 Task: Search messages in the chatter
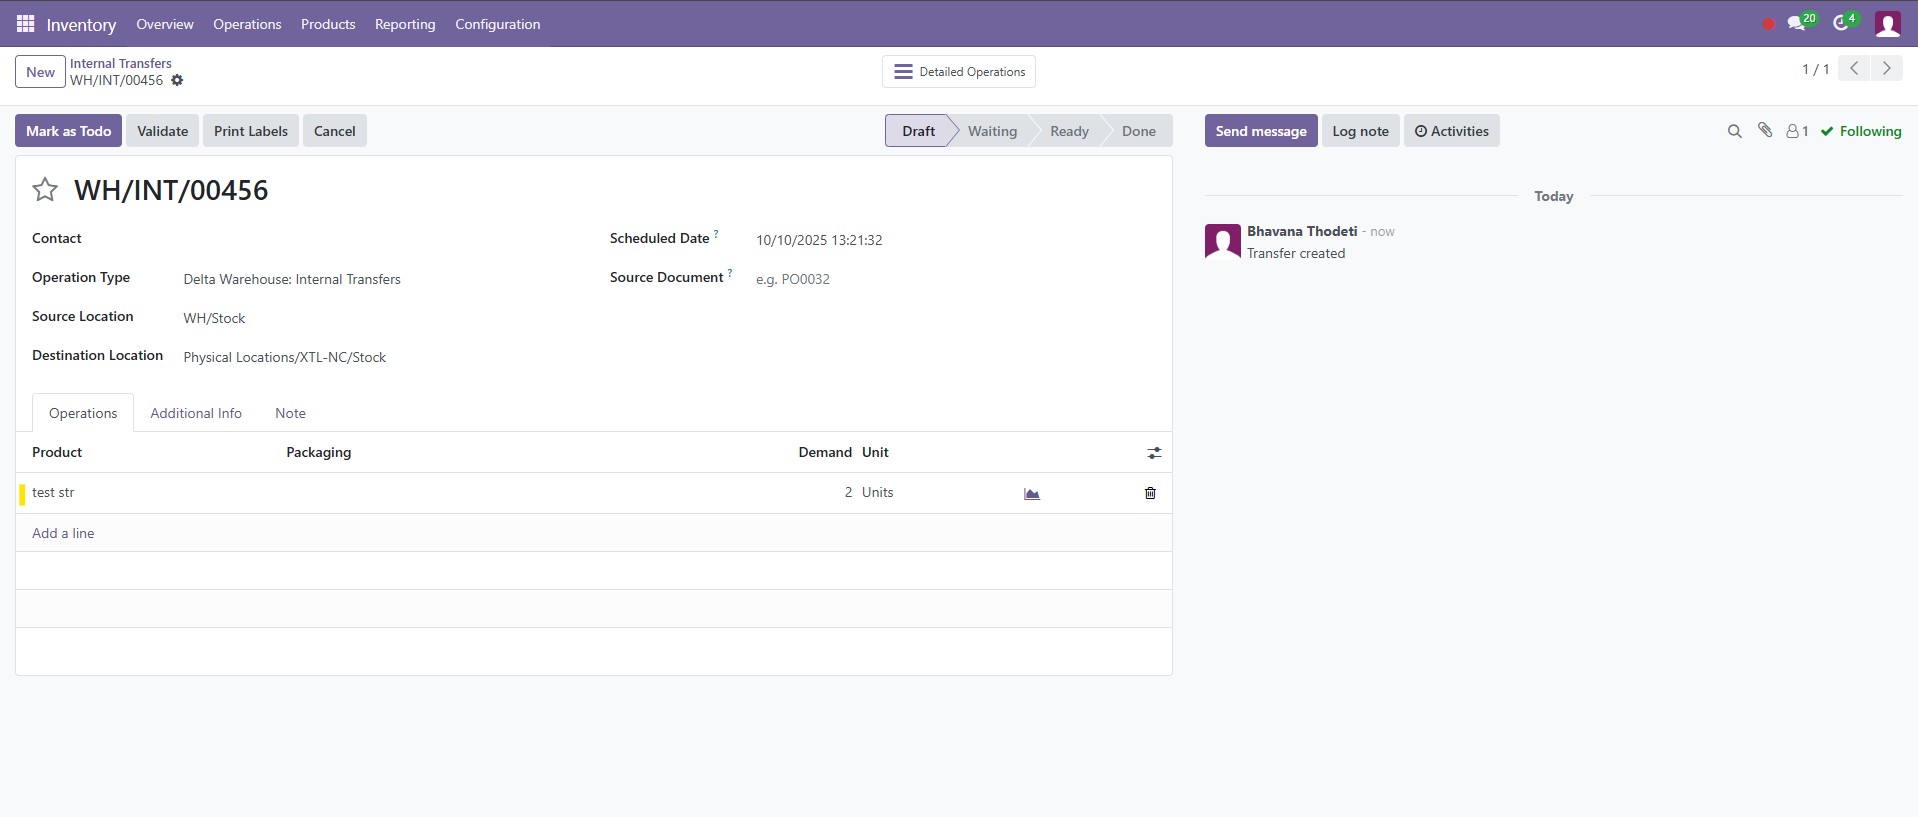tap(1734, 131)
